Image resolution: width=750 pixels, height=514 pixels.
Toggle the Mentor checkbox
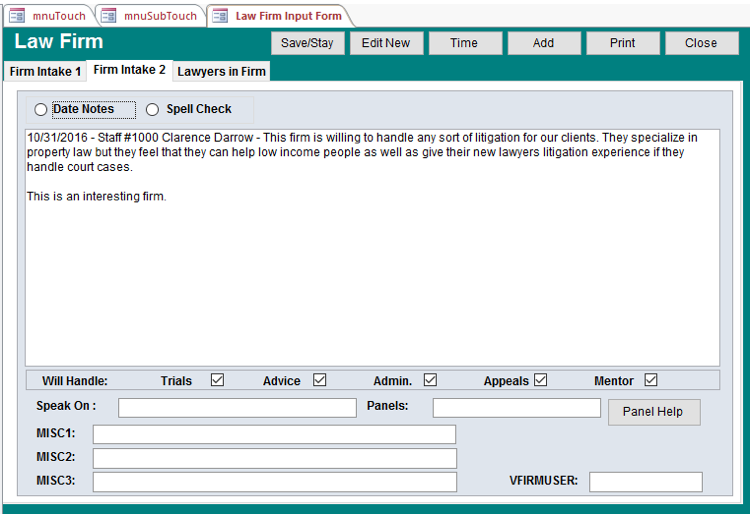click(x=651, y=380)
